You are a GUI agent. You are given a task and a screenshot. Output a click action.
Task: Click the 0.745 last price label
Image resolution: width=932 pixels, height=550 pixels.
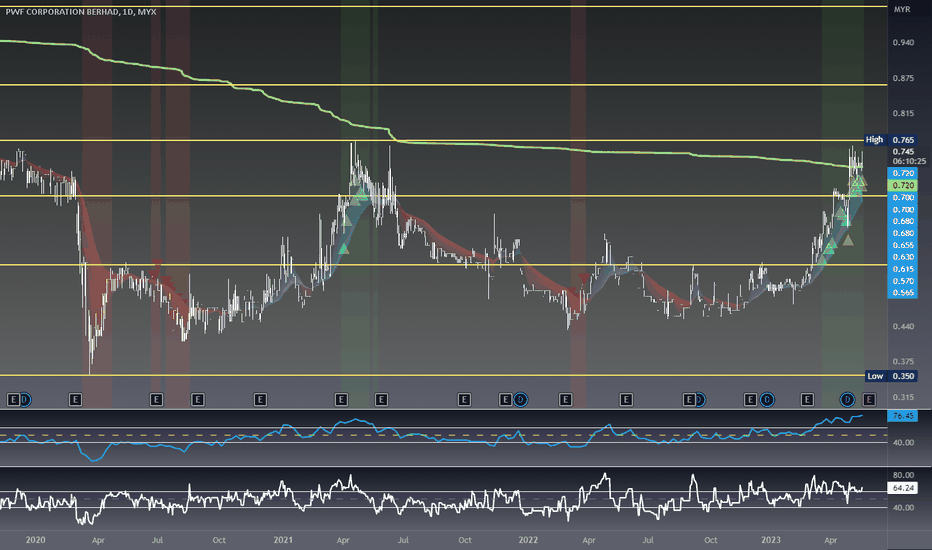(x=903, y=152)
